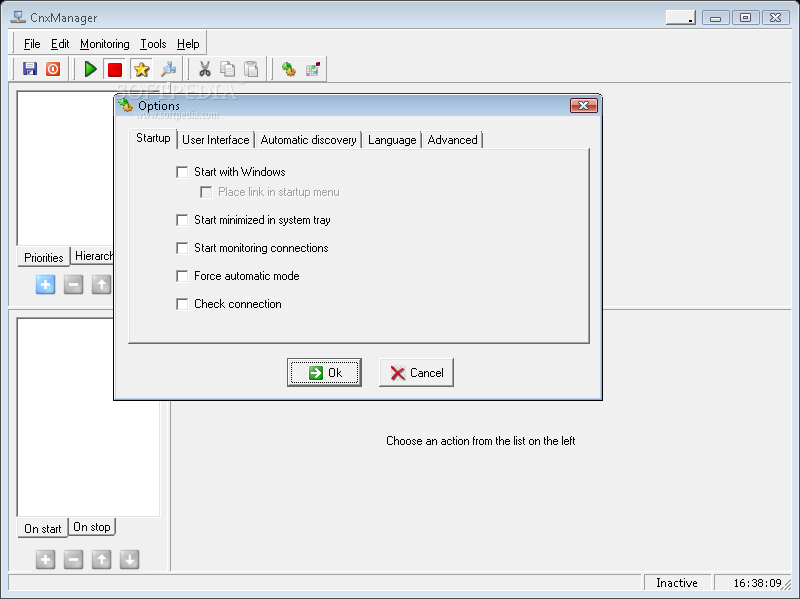
Task: Select the Hierarchy tab
Action: pos(92,256)
